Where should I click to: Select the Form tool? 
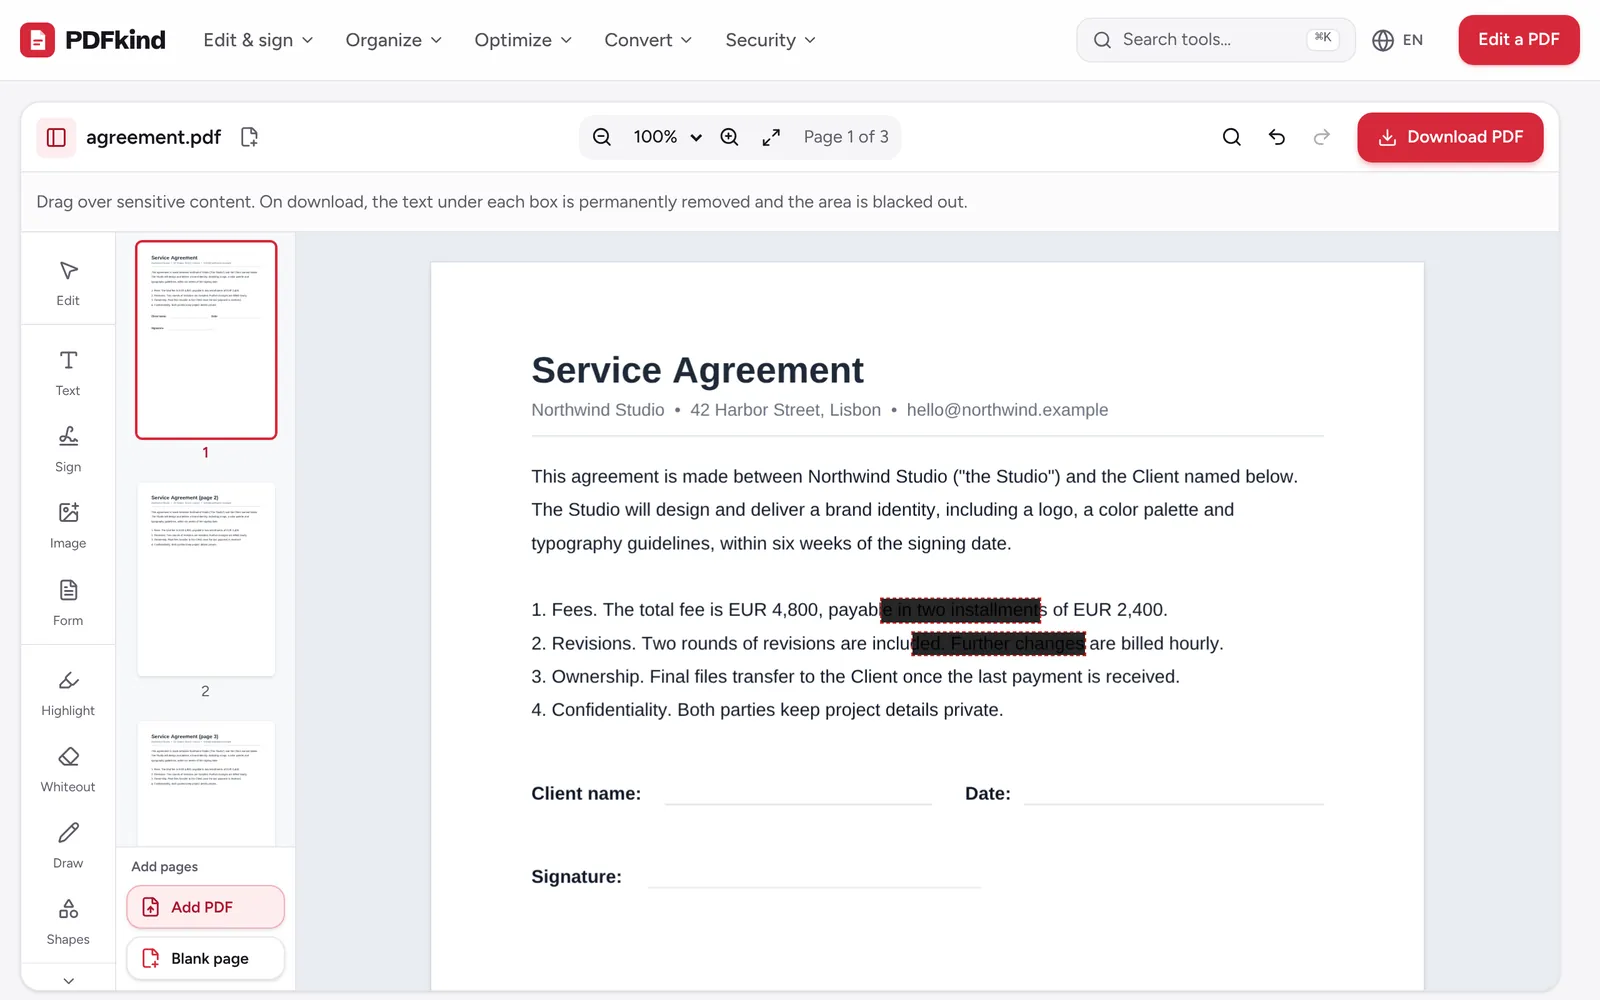click(x=68, y=603)
